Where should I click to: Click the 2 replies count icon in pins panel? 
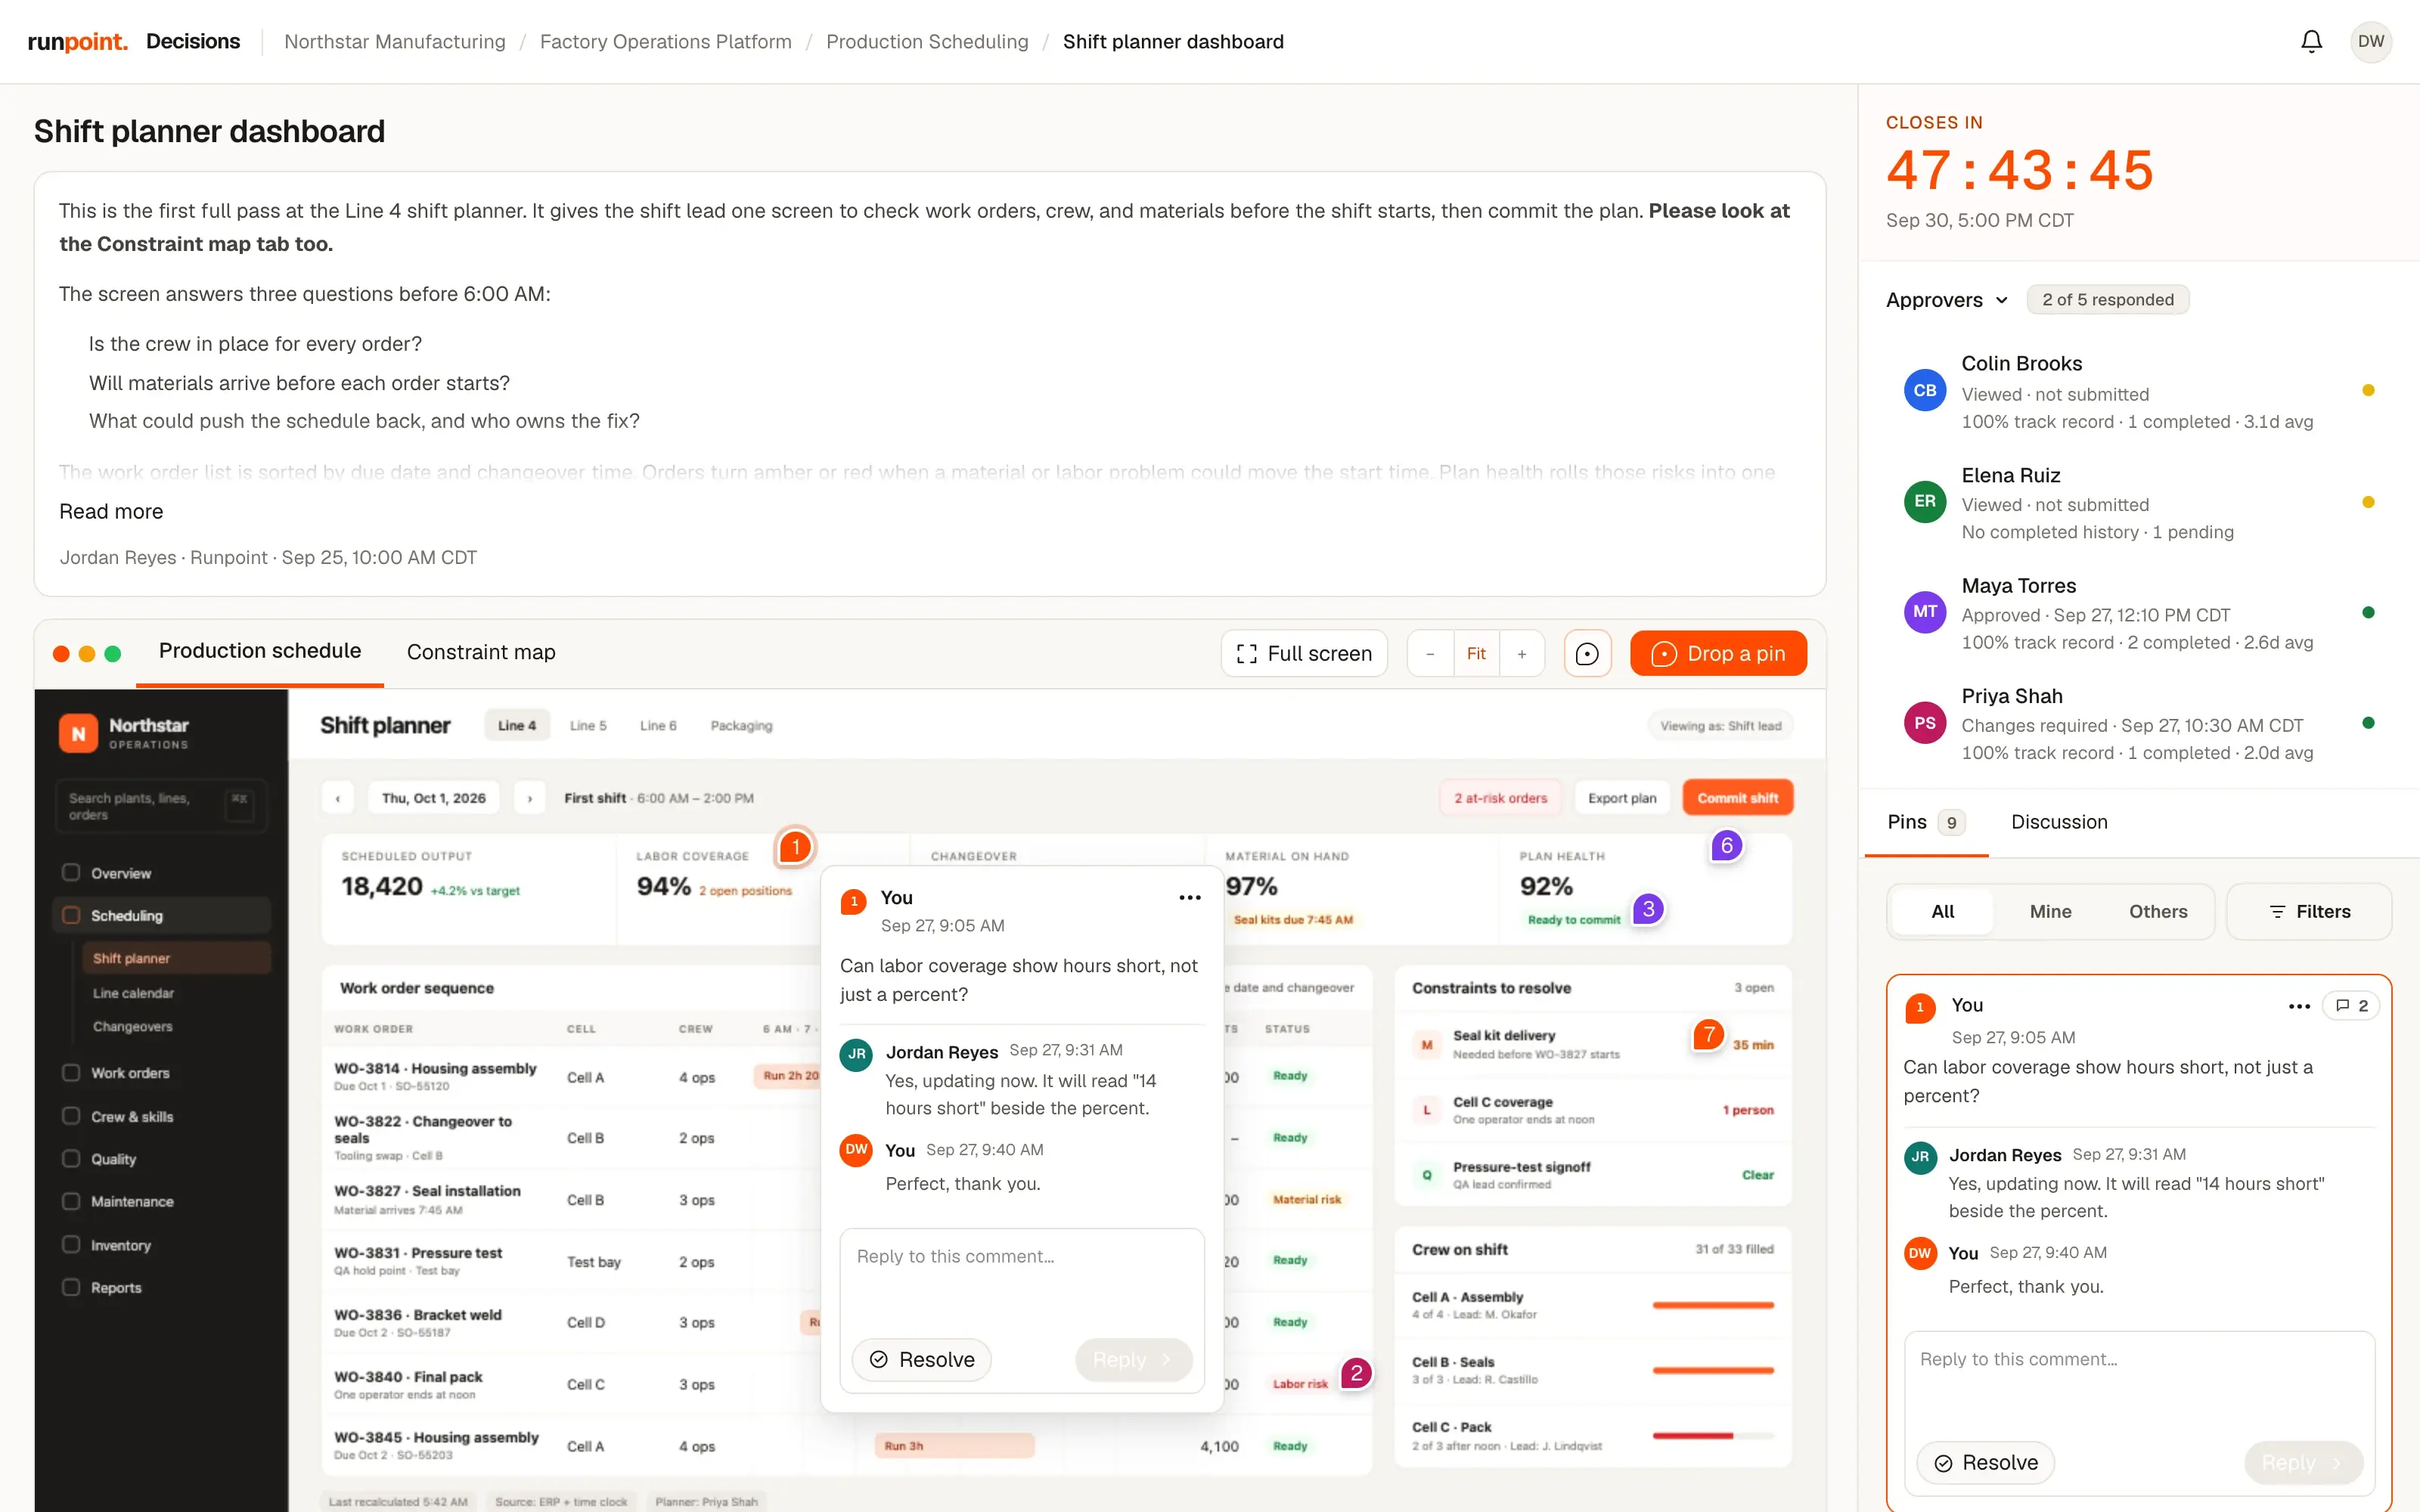coord(2351,1006)
